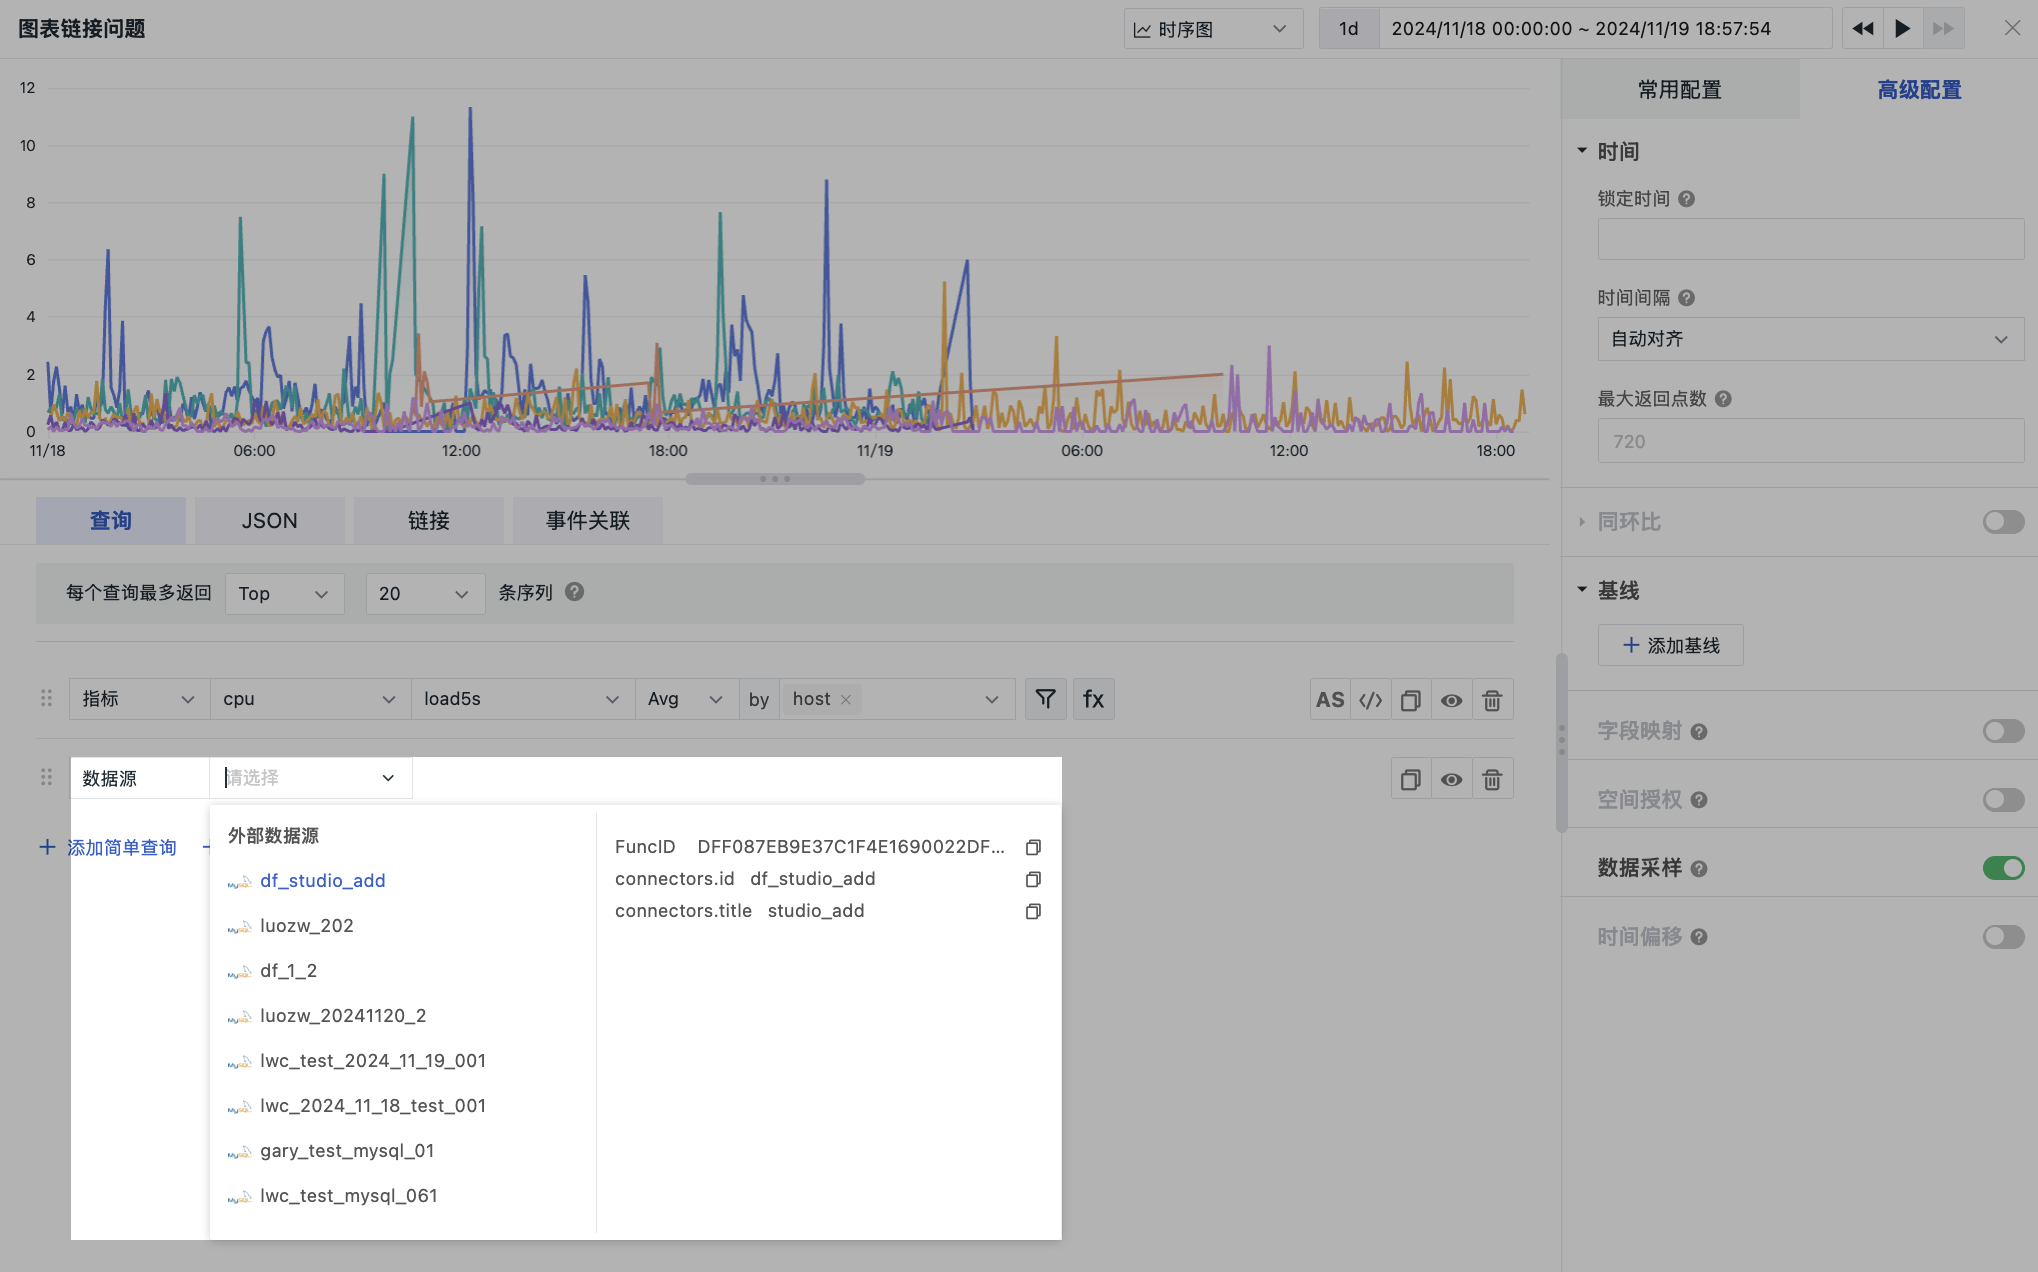Click help icon next to 字段映射

[x=1699, y=732]
